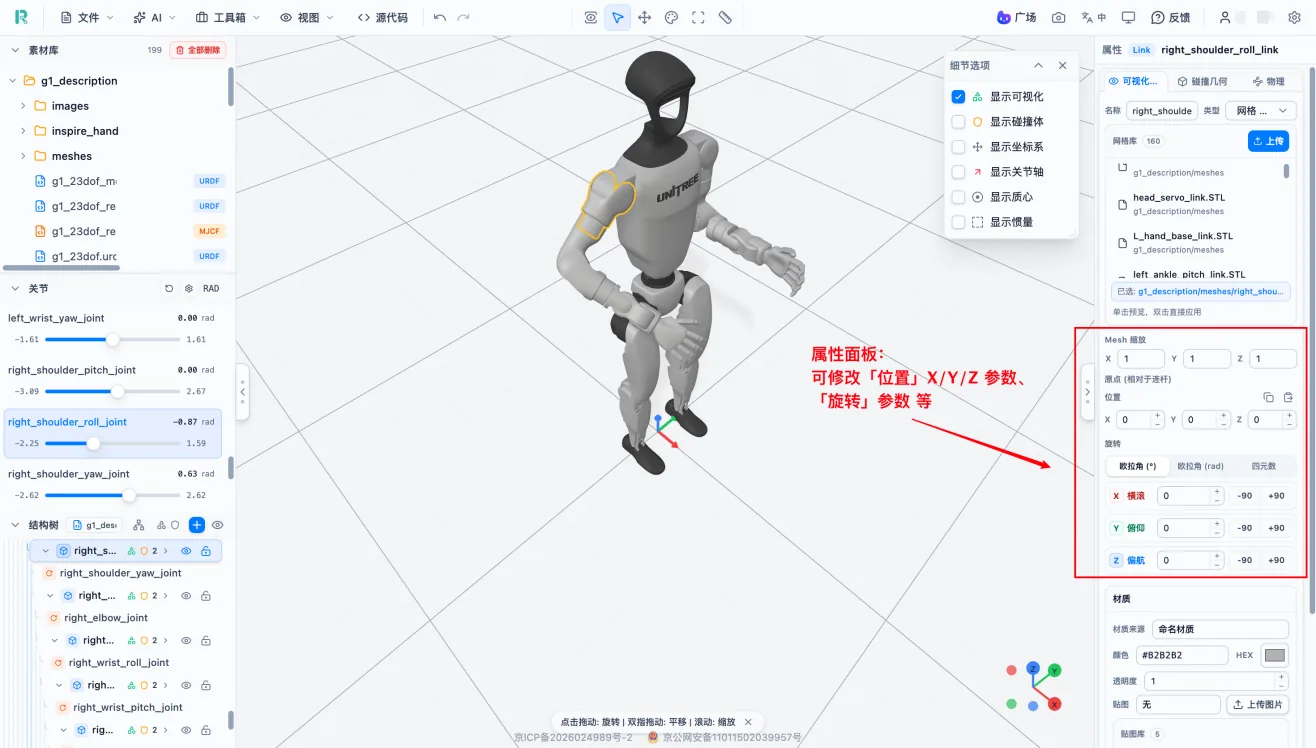Image resolution: width=1316 pixels, height=748 pixels.
Task: Open the 广场 link
Action: (x=1016, y=17)
